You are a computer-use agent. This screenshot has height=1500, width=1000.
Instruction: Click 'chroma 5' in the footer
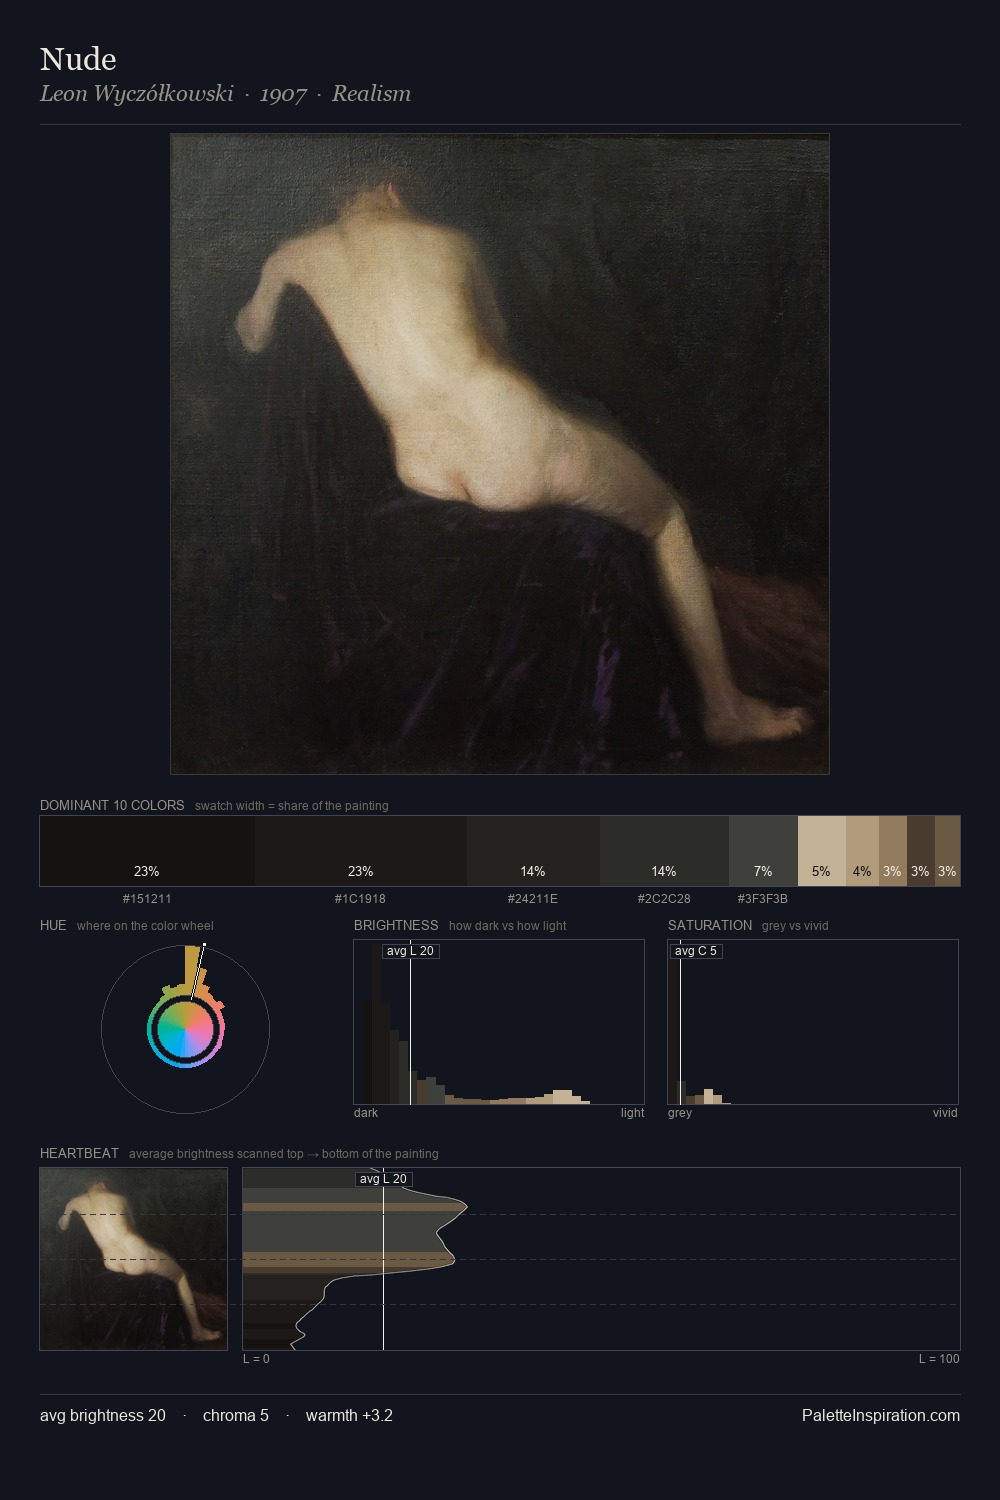pos(236,1415)
